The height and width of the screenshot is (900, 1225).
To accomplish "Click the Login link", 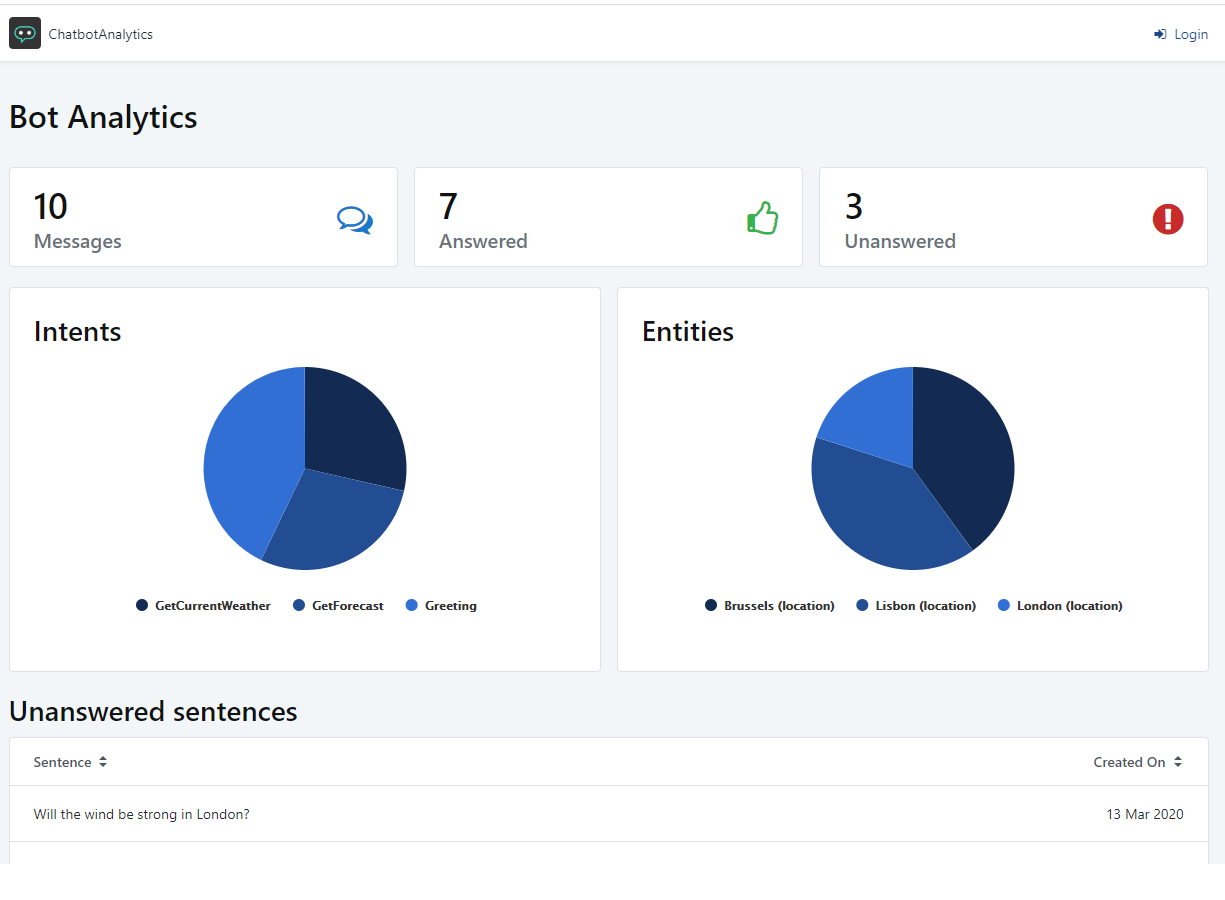I will click(1181, 34).
